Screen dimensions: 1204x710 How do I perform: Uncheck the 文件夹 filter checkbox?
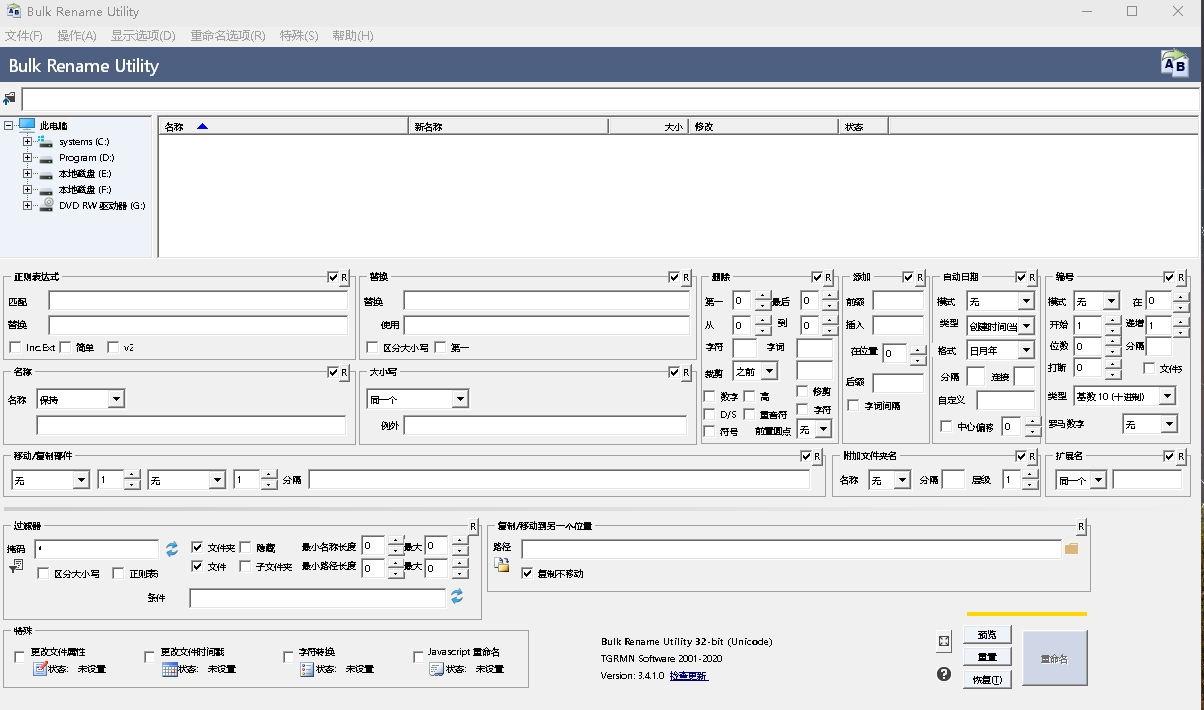pos(197,547)
